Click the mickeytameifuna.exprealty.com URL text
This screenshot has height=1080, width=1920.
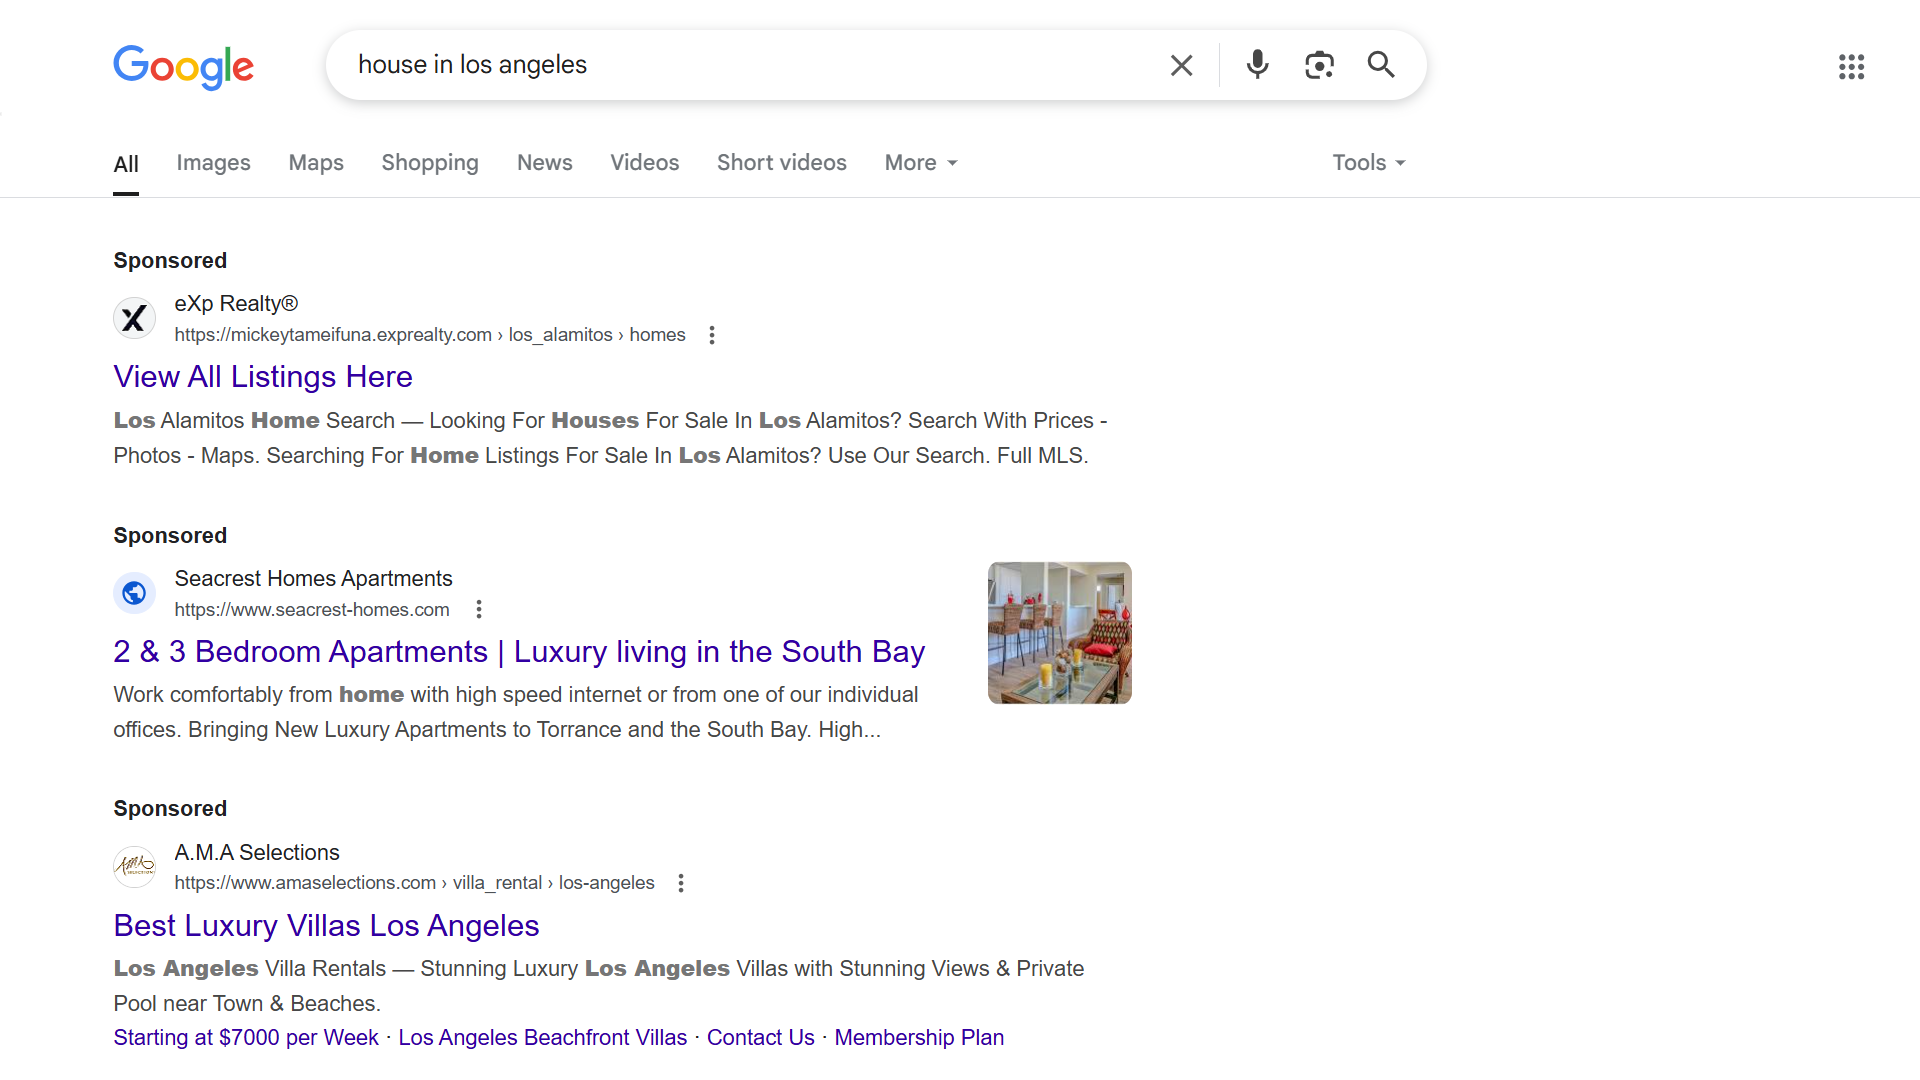click(x=430, y=335)
